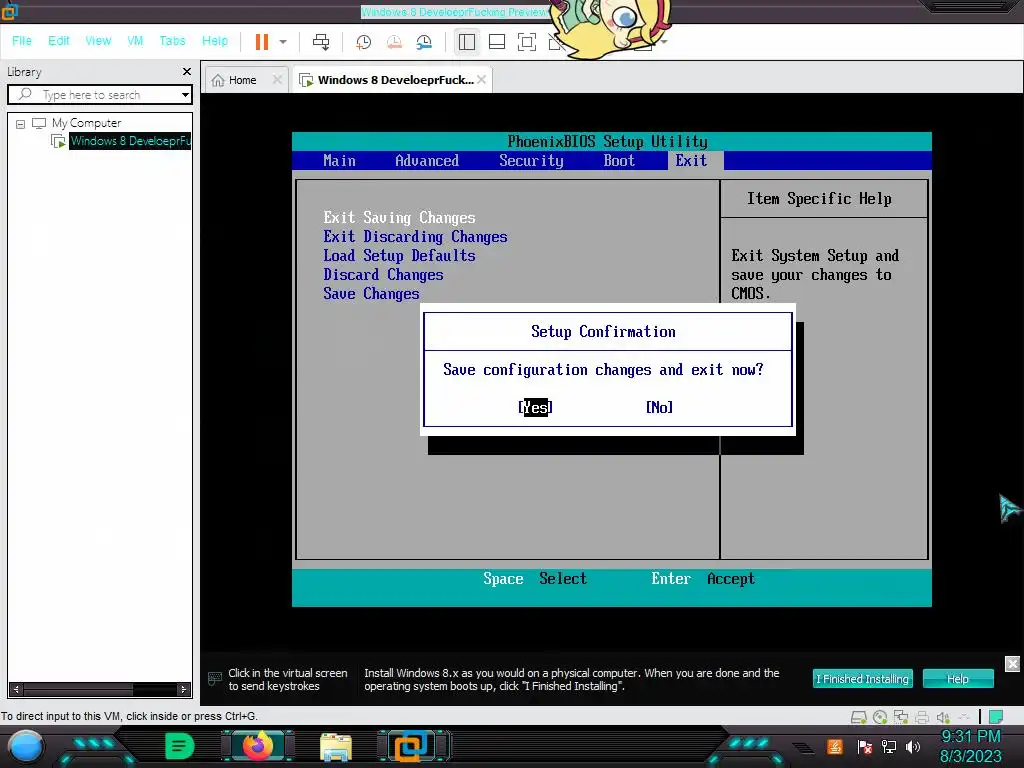Click the printer status icon

(x=922, y=718)
